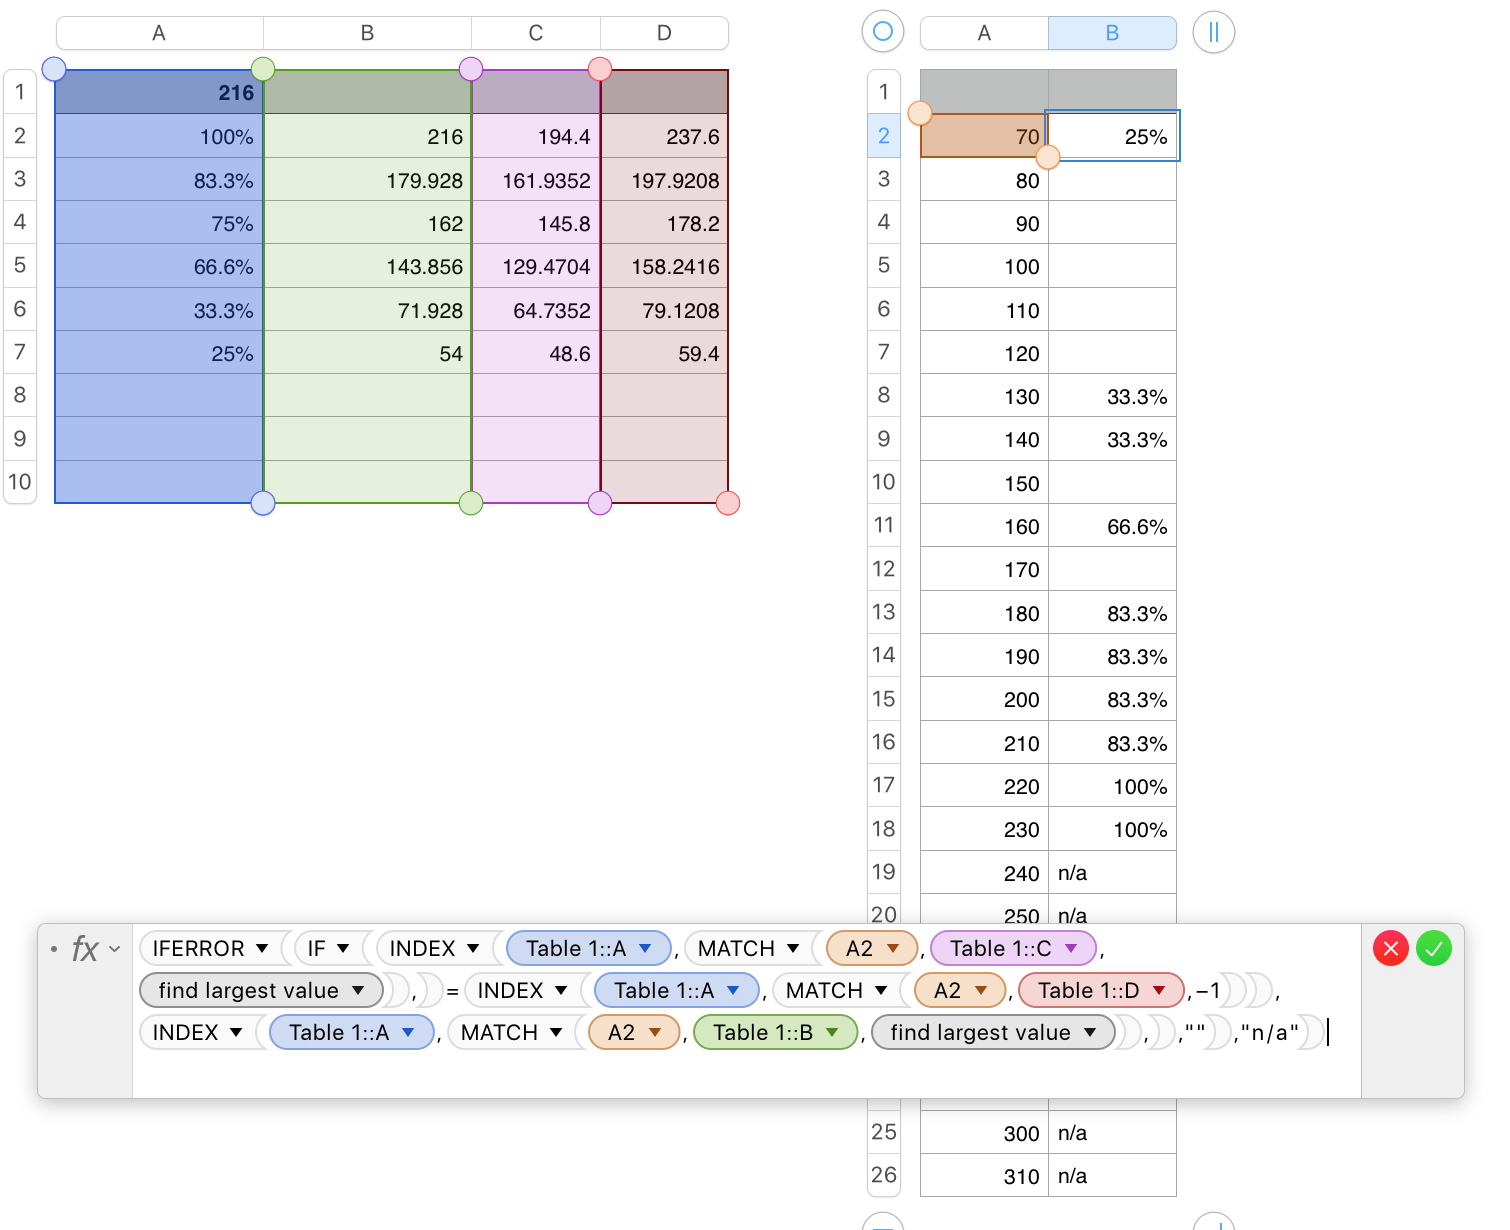Select the right table using its circle handle
Screen dimensions: 1510x1230
coord(883,32)
